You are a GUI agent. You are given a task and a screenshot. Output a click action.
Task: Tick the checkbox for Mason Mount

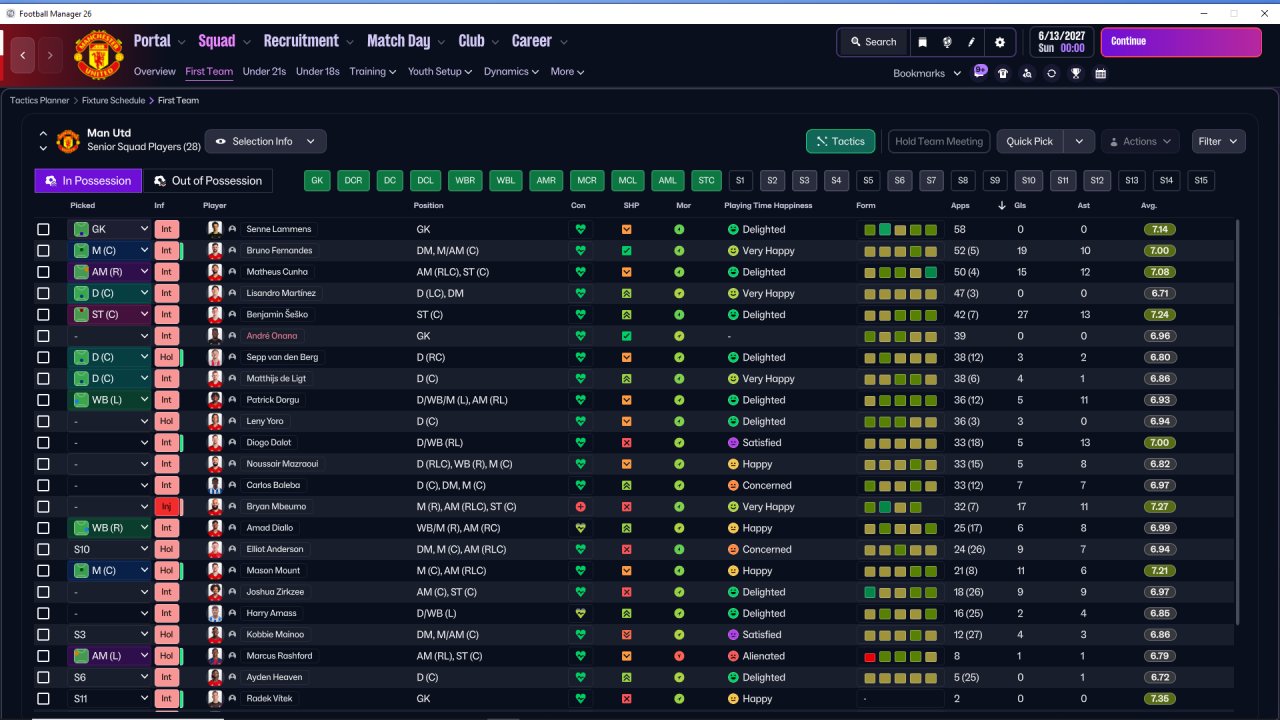(x=43, y=571)
